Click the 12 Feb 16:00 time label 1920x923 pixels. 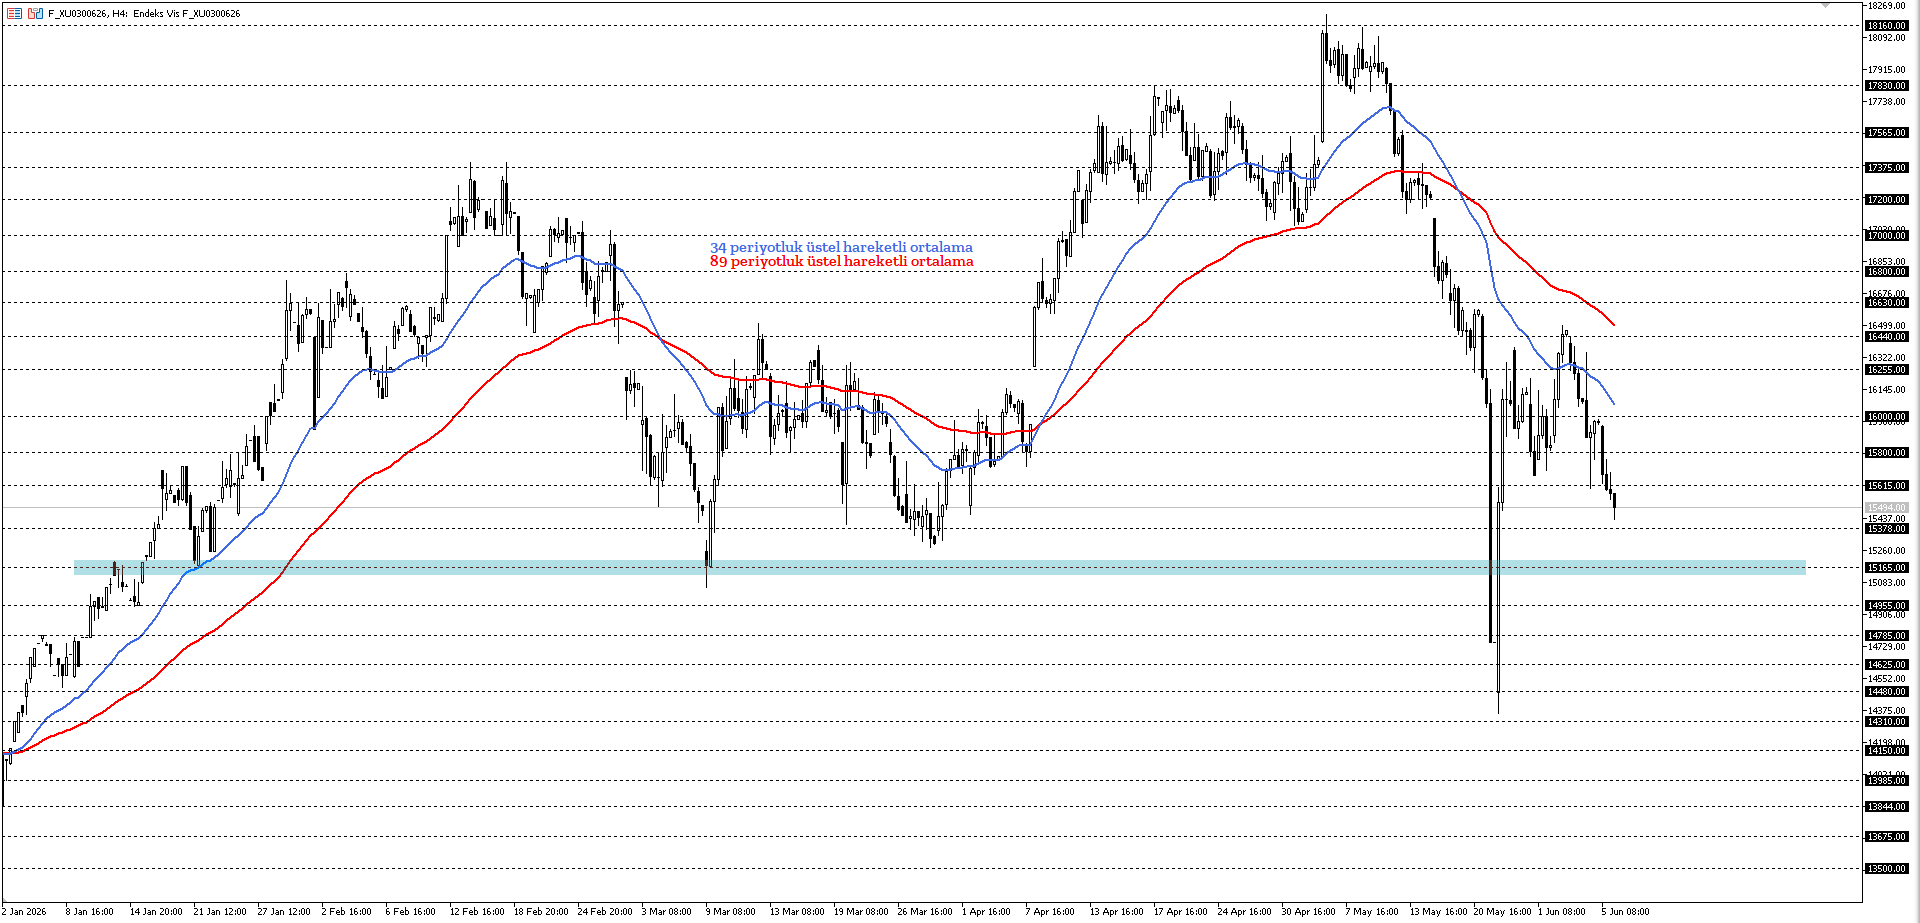tap(477, 912)
